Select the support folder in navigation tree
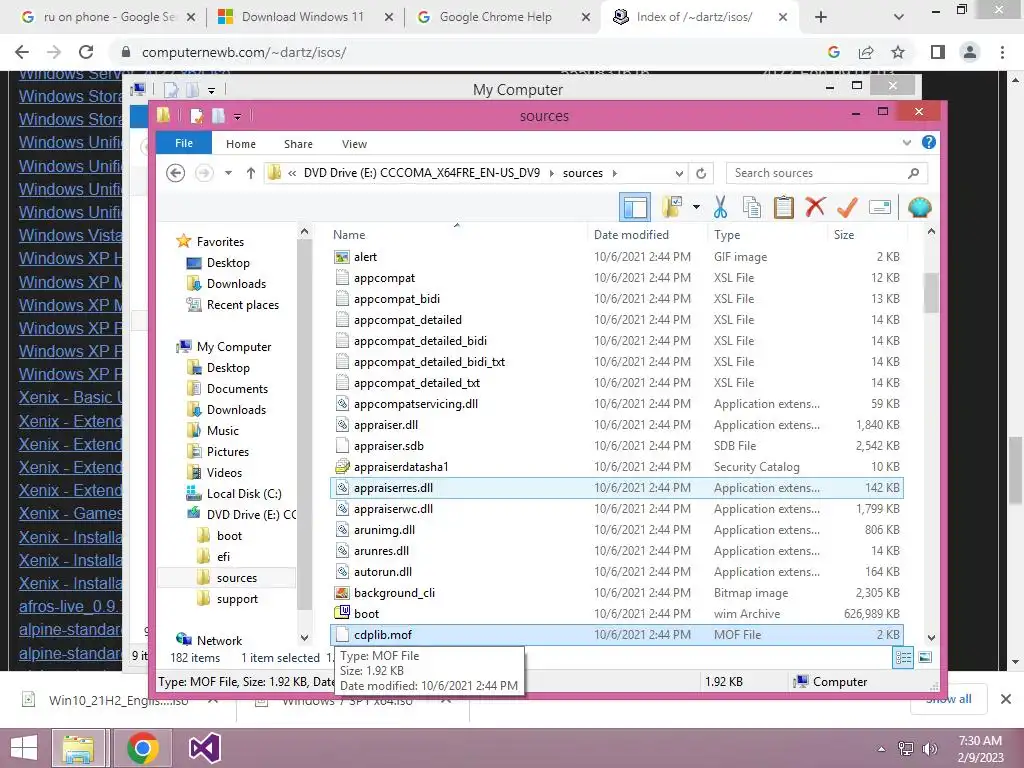Viewport: 1024px width, 768px height. pyautogui.click(x=236, y=599)
